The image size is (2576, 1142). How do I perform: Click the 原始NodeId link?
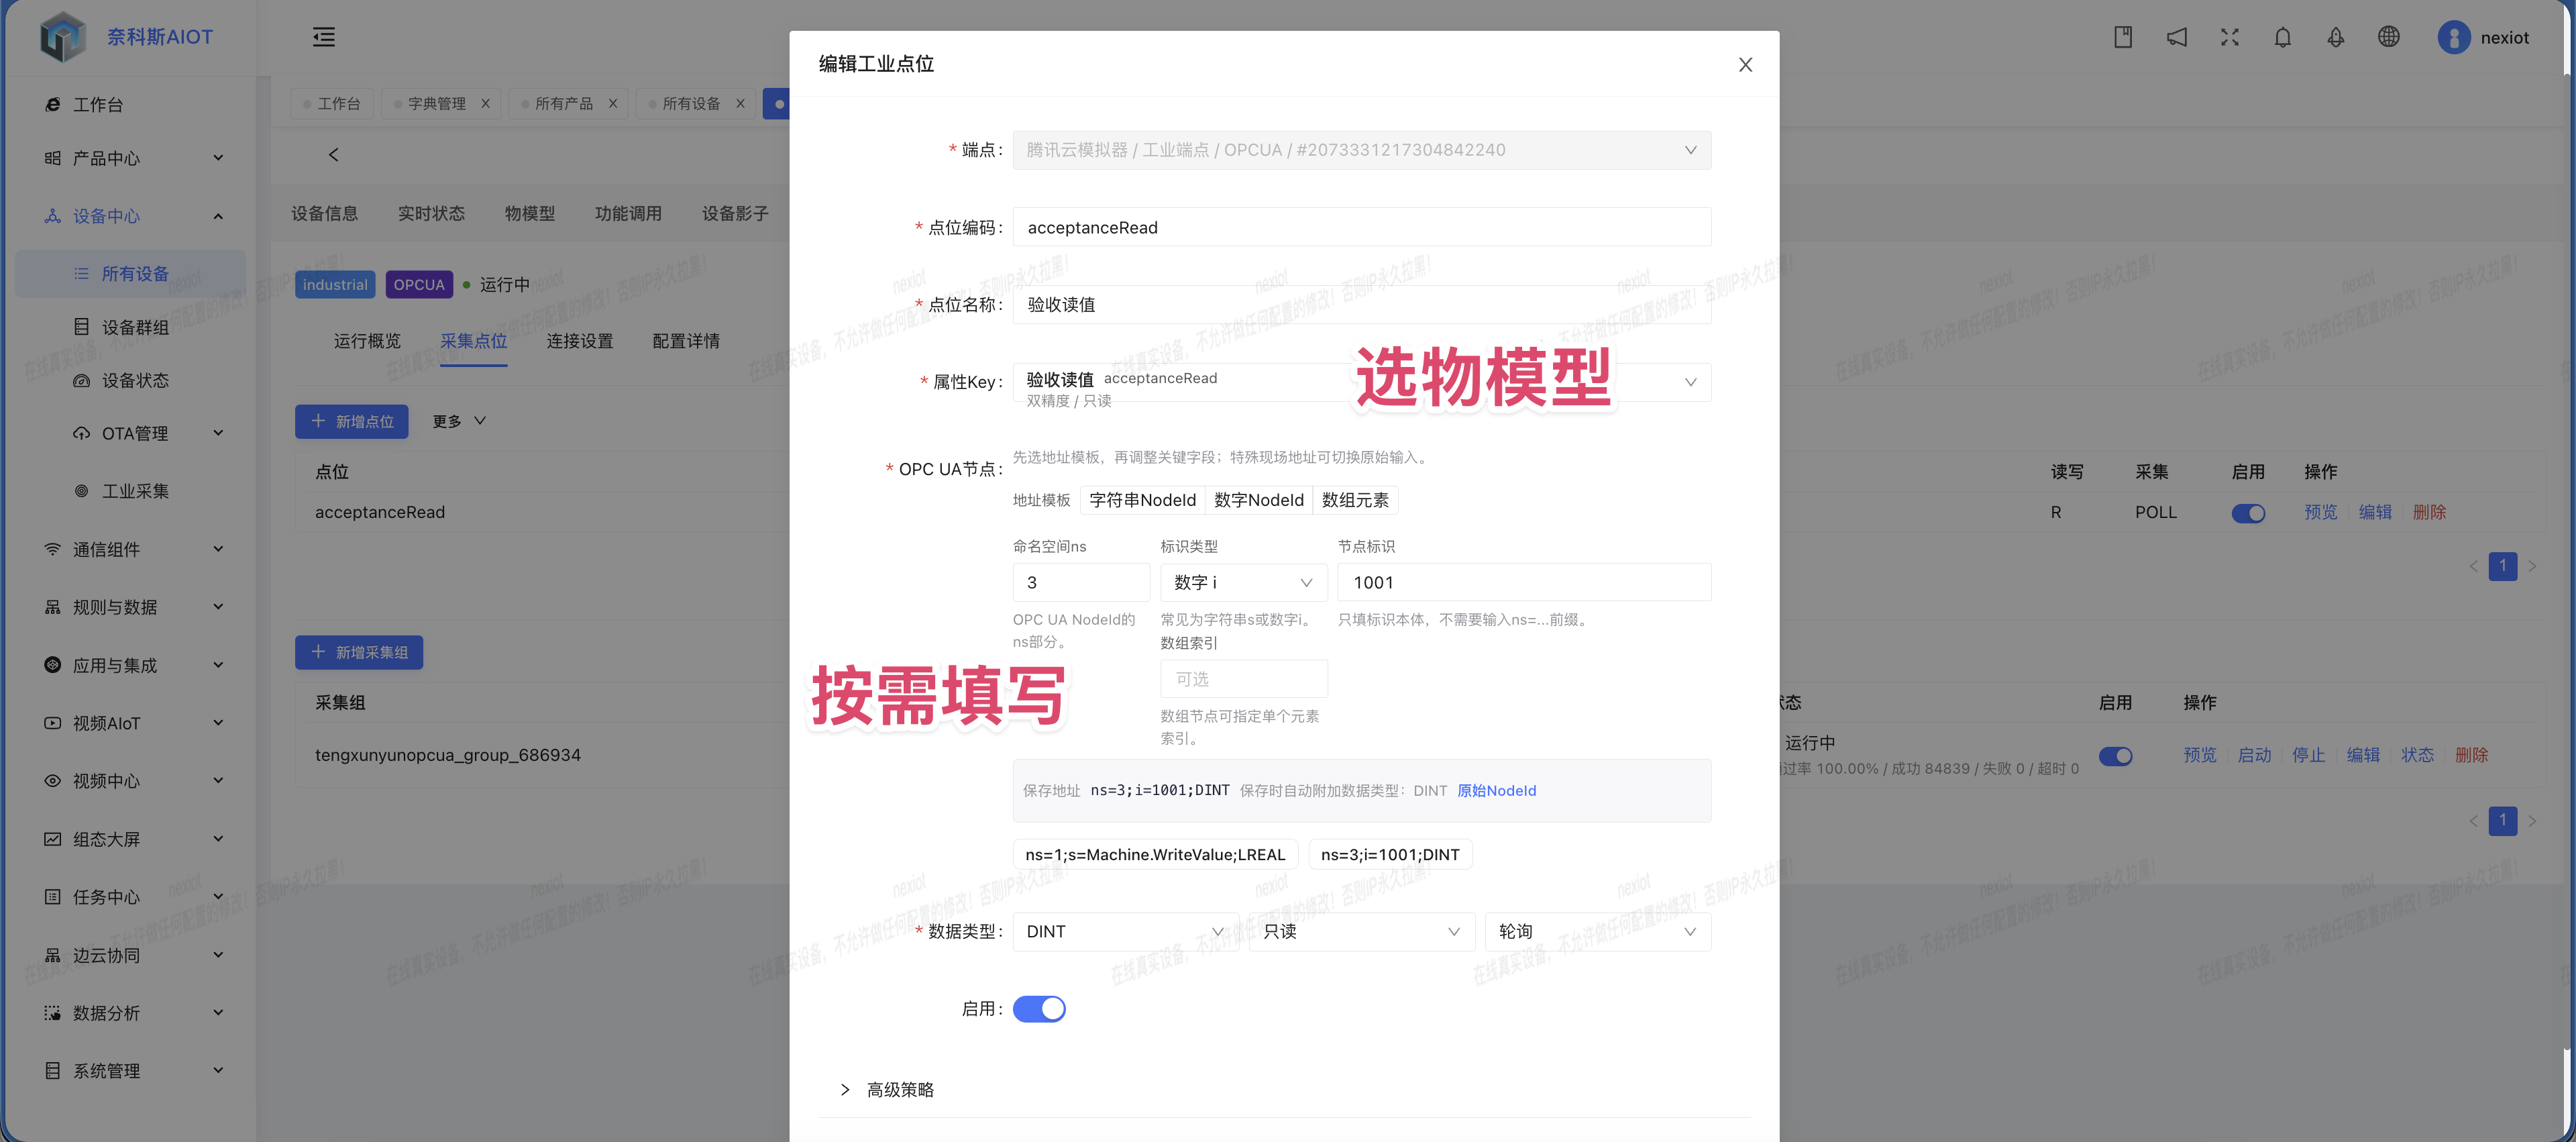tap(1497, 791)
